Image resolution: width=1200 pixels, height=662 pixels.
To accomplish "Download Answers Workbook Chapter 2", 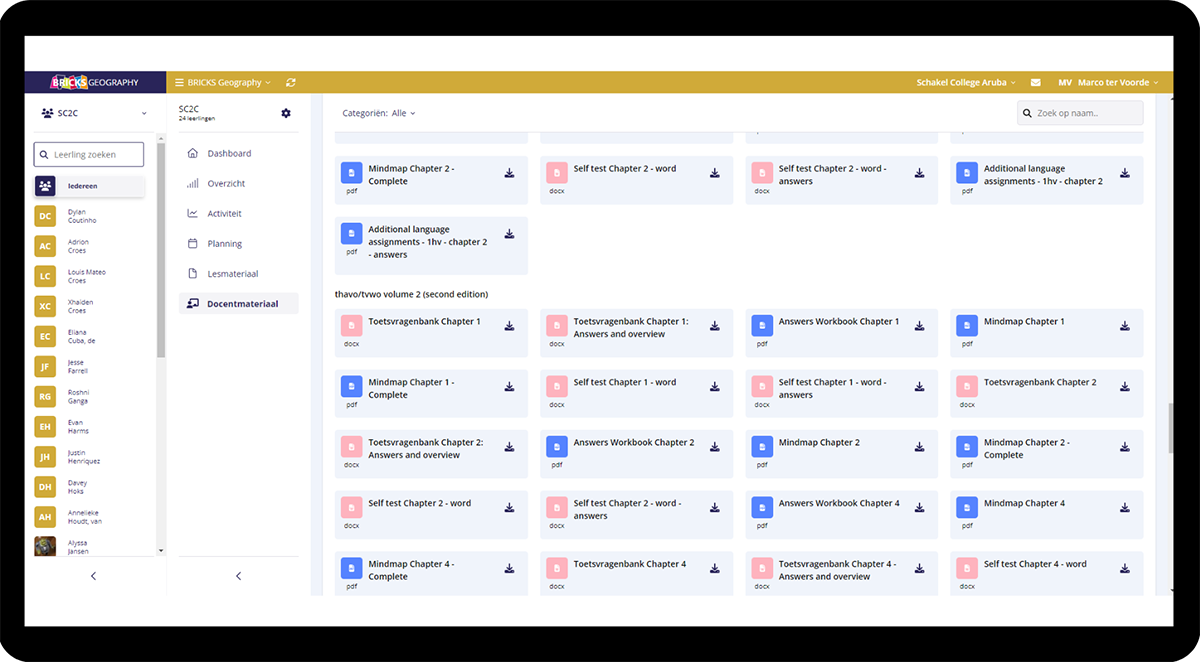I will coord(714,447).
